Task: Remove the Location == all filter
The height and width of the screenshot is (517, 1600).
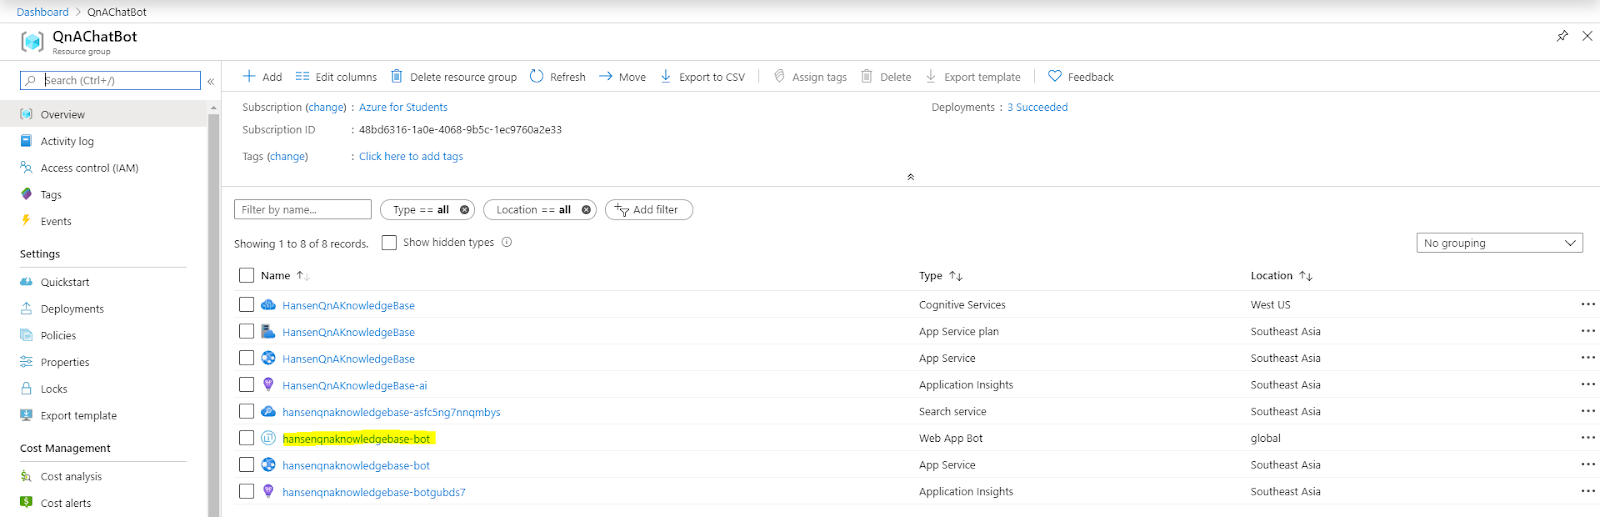Action: tap(586, 210)
